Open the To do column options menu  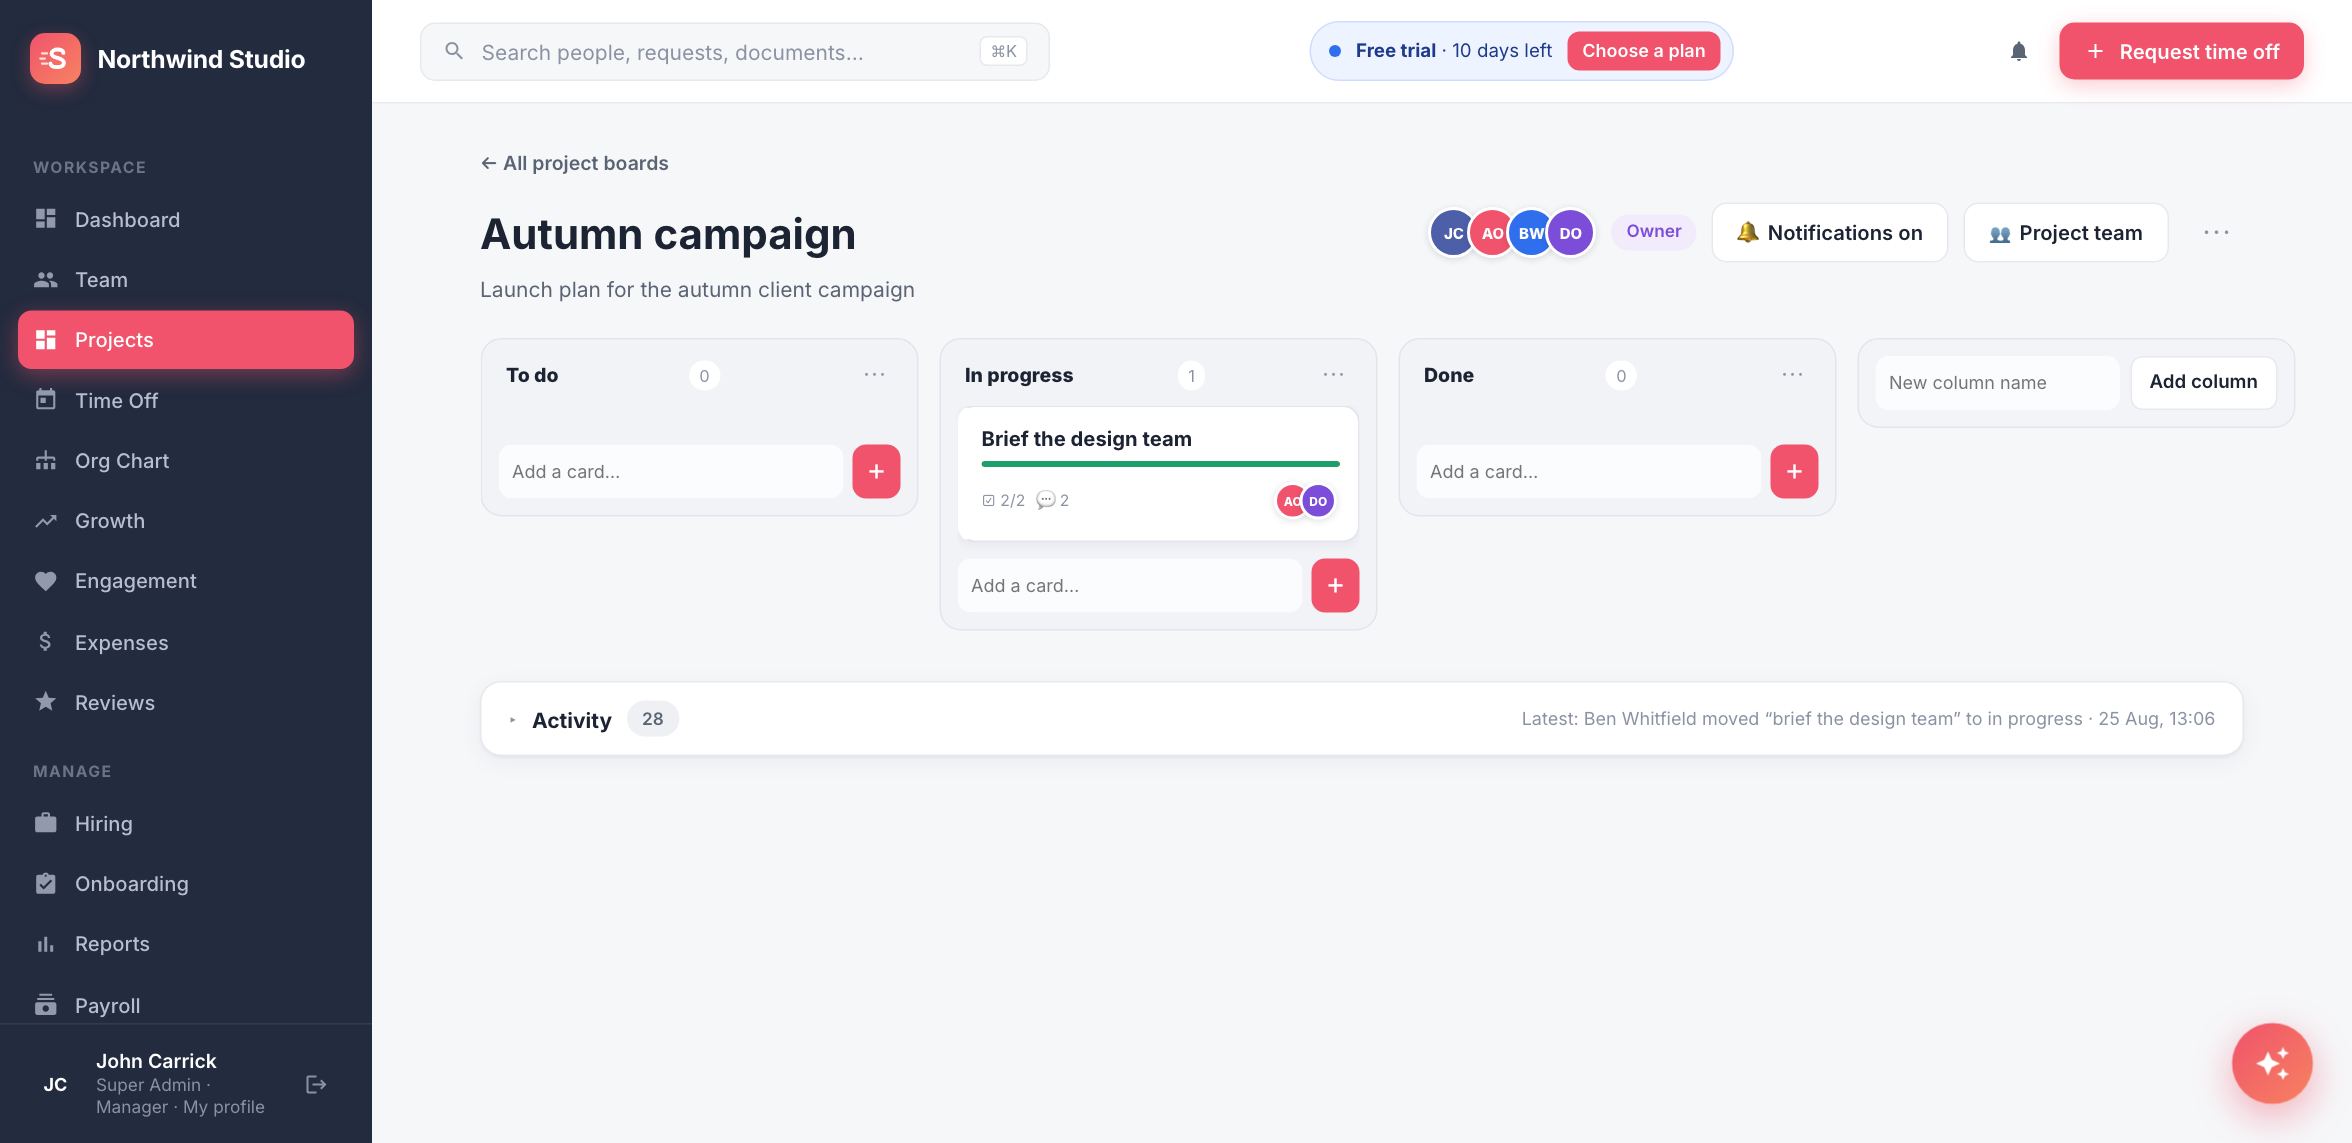pyautogui.click(x=874, y=375)
